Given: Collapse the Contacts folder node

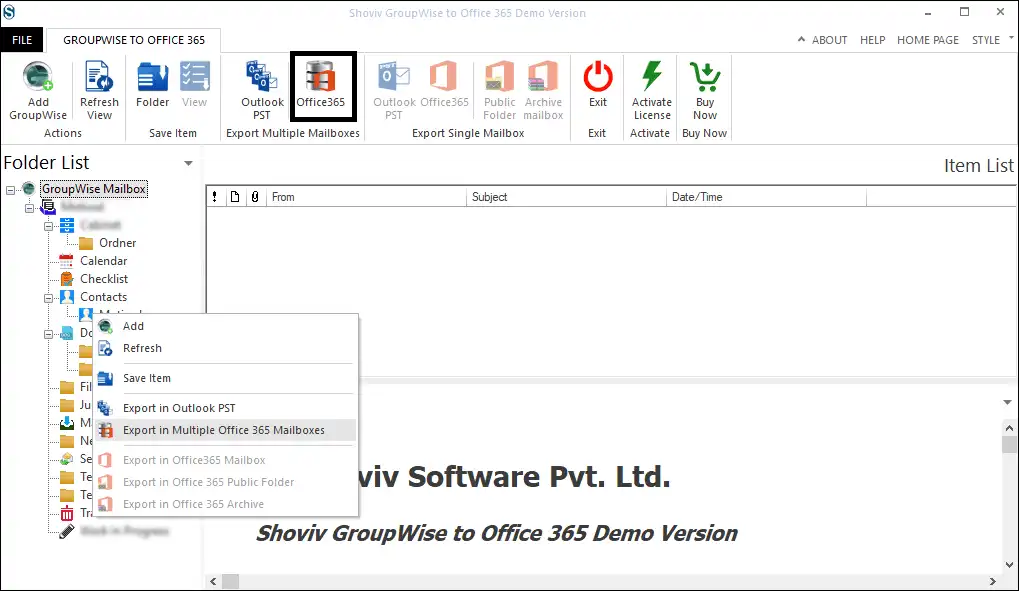Looking at the screenshot, I should pos(49,298).
